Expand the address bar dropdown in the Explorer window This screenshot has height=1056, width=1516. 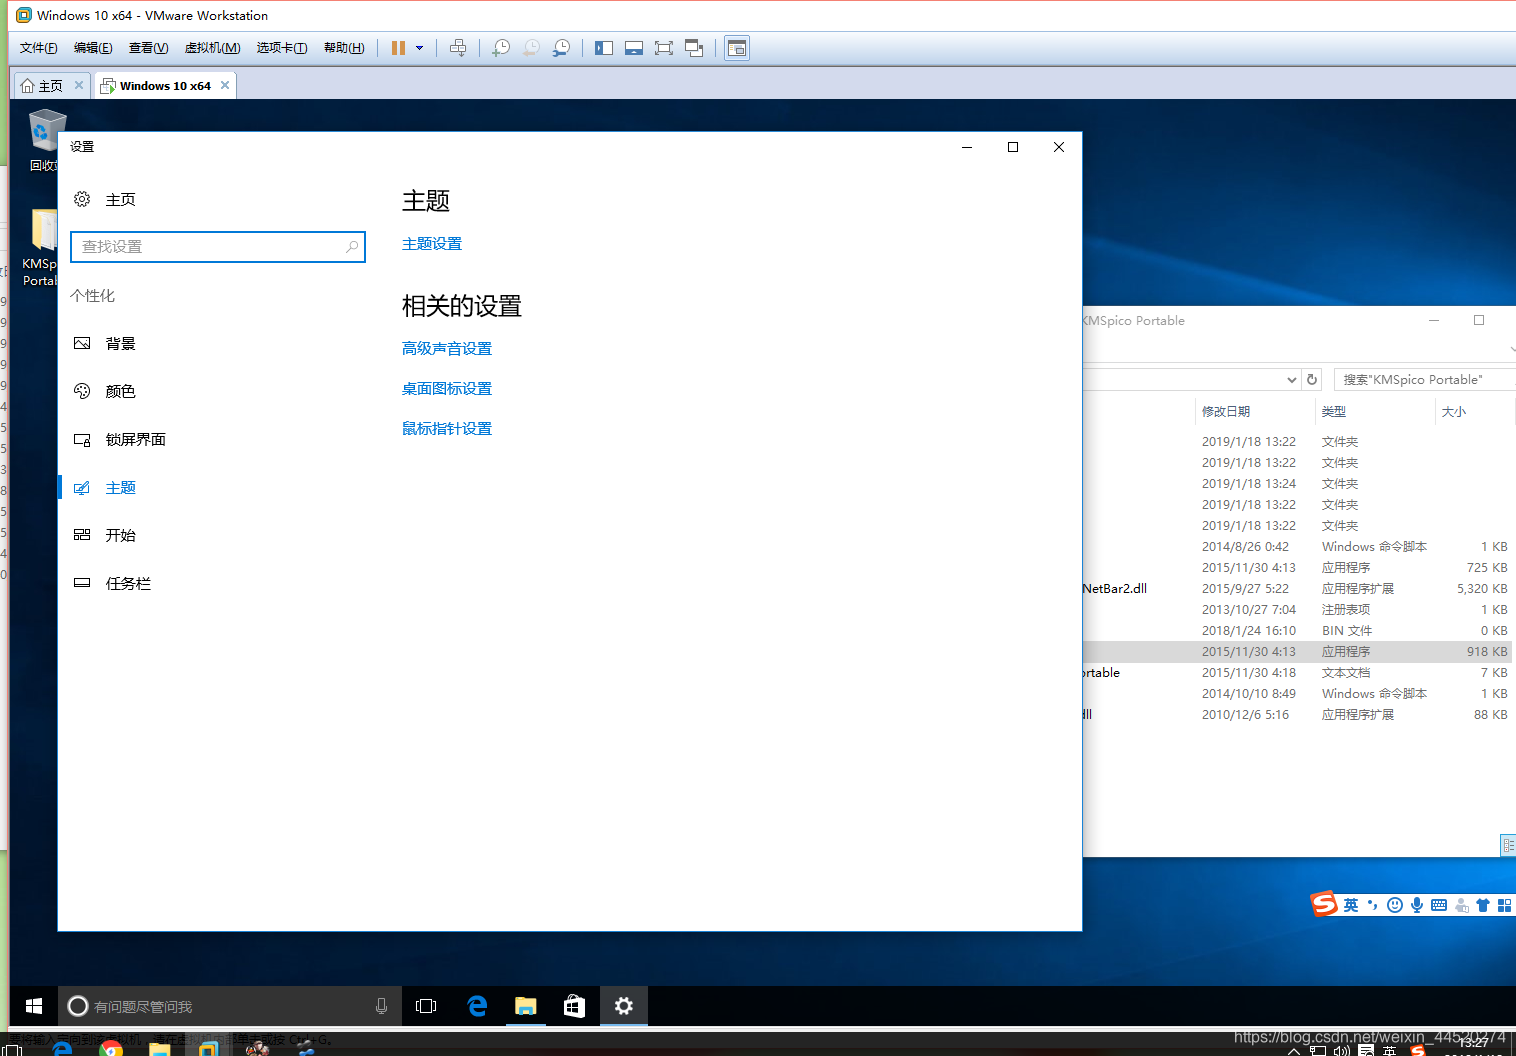[x=1291, y=380]
